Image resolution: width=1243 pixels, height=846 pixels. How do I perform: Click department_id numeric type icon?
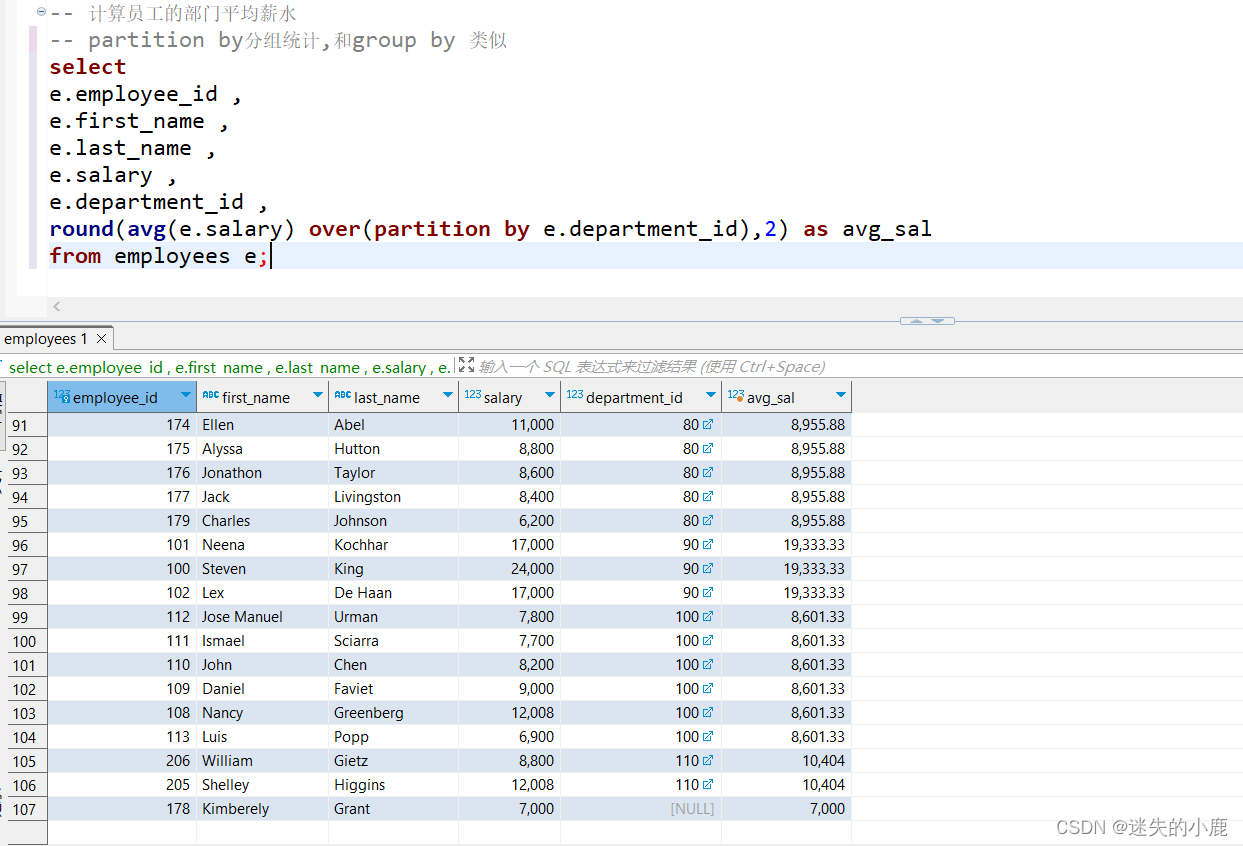tap(575, 396)
